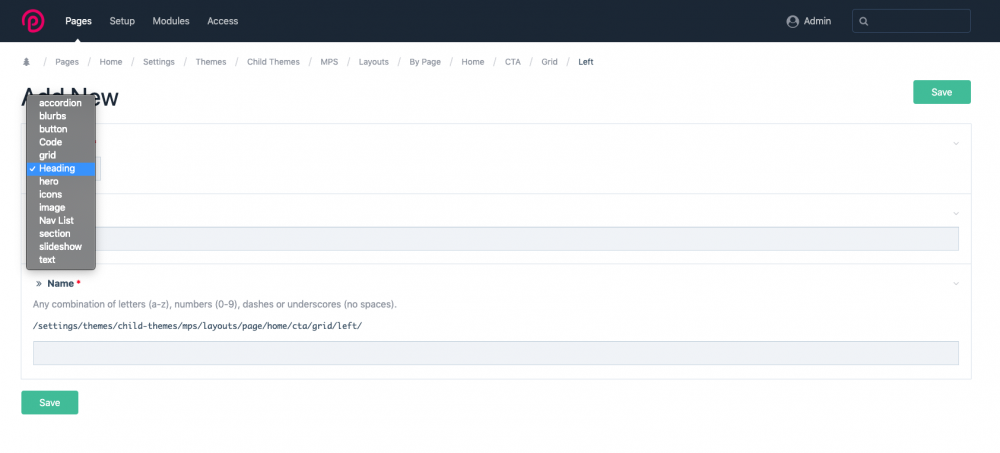Open Child Themes breadcrumb link
The height and width of the screenshot is (453, 1000).
[274, 62]
